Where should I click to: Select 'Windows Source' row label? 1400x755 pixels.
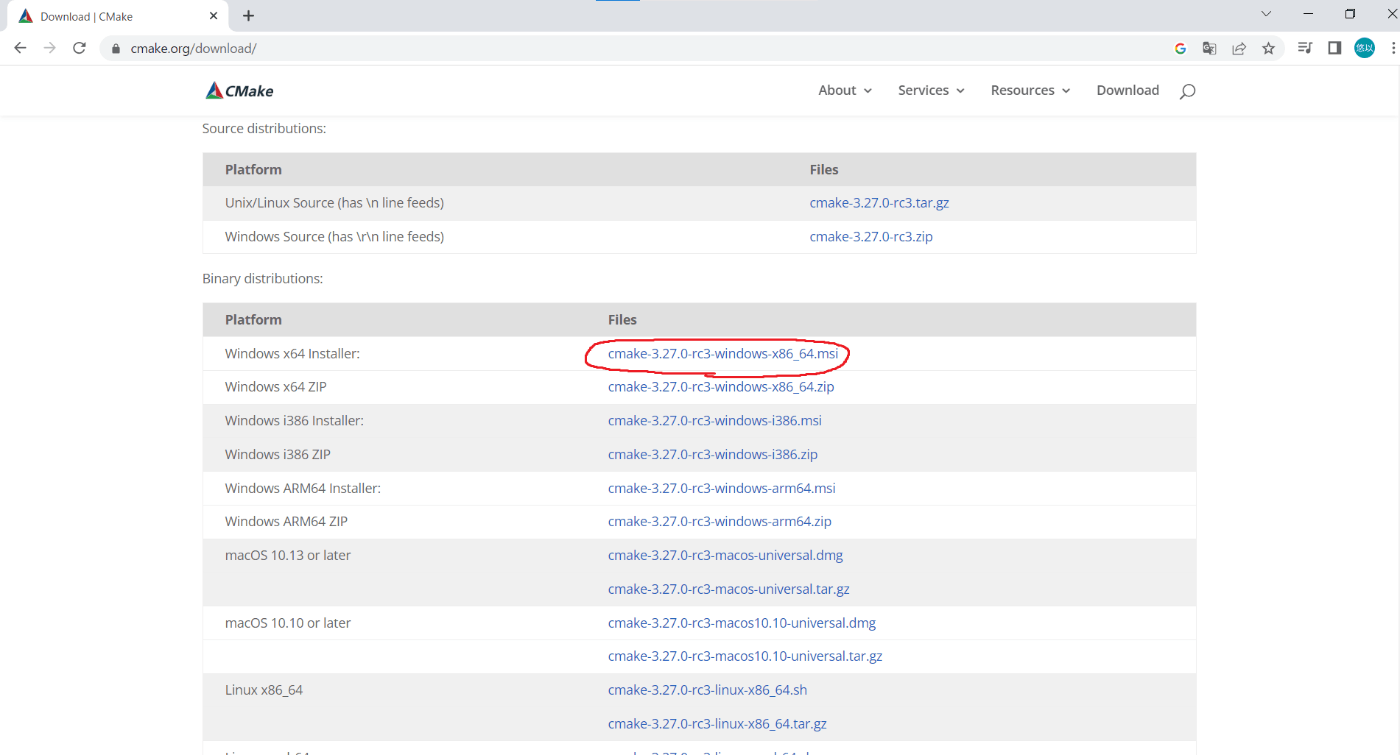pyautogui.click(x=334, y=237)
